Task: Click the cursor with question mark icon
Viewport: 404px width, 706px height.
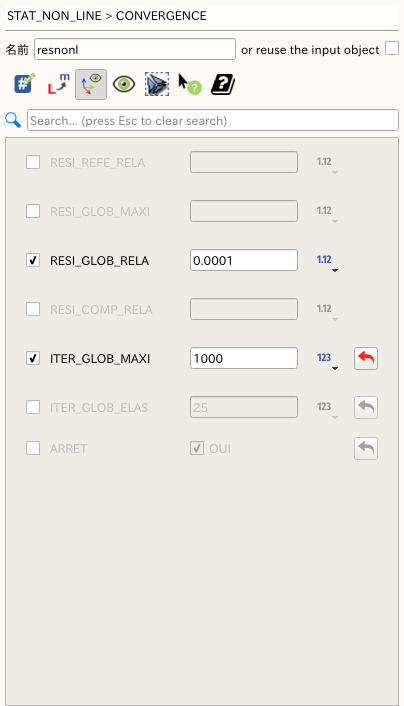Action: point(190,84)
